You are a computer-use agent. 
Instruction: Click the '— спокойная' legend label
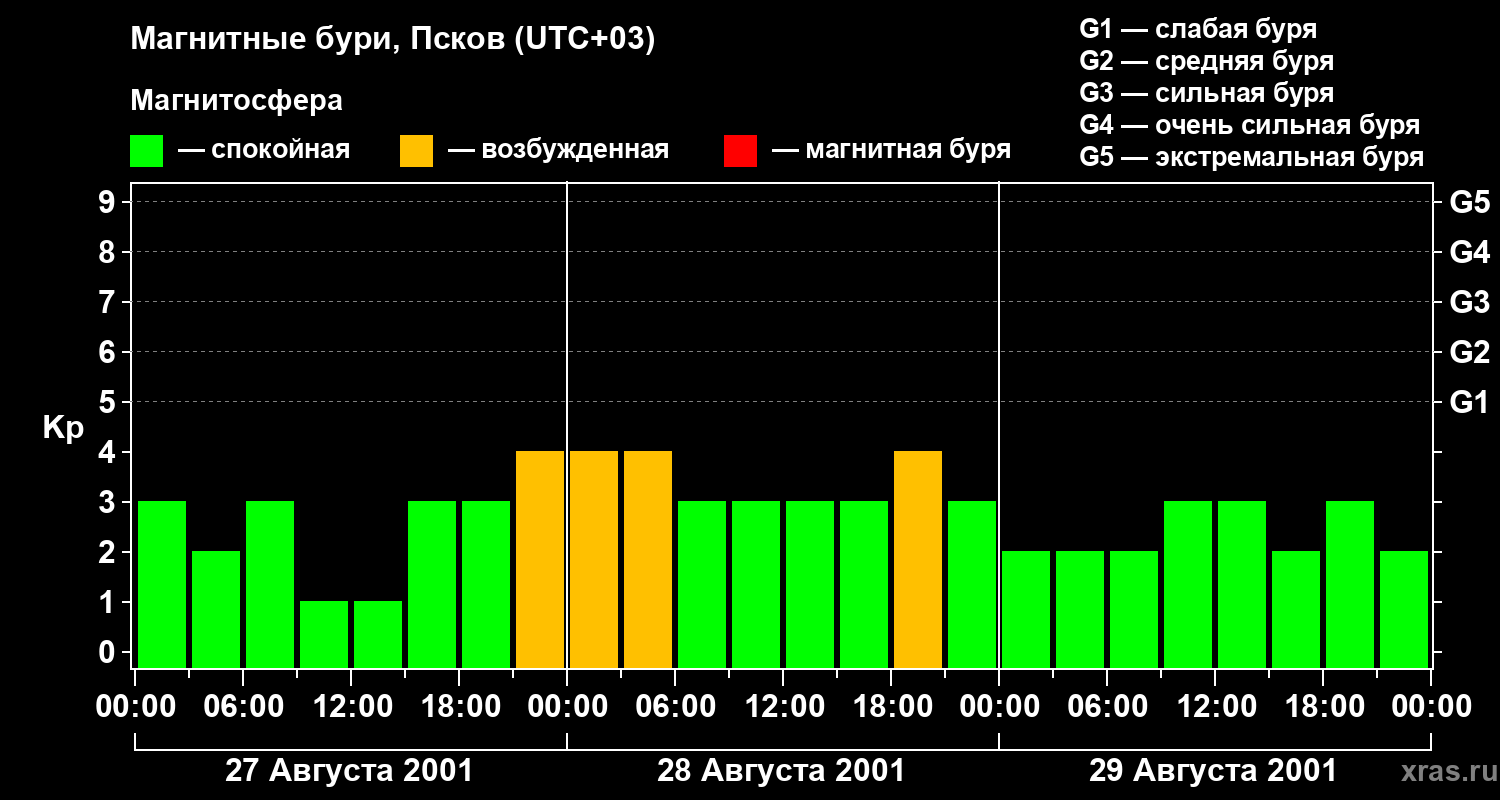(264, 150)
